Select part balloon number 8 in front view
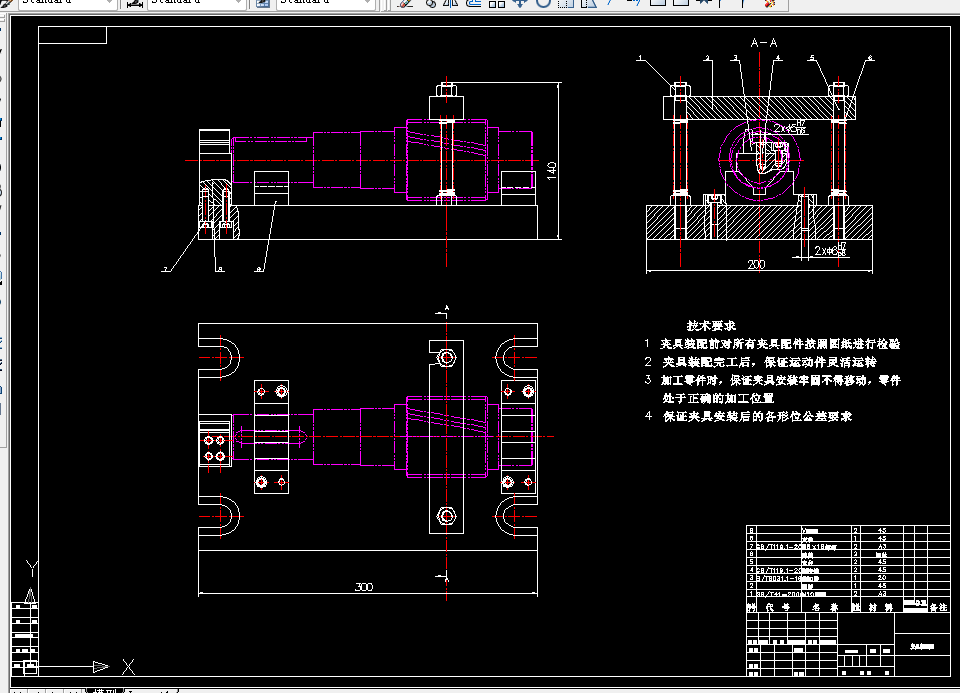 220,269
